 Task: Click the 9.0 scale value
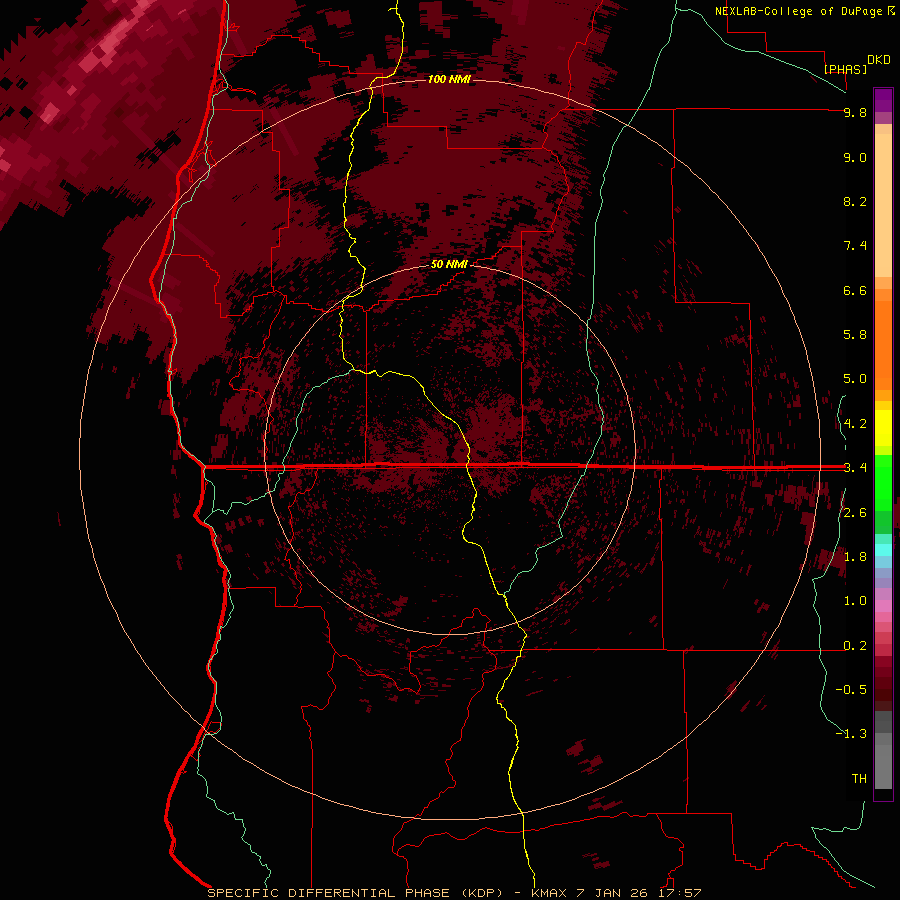(855, 157)
